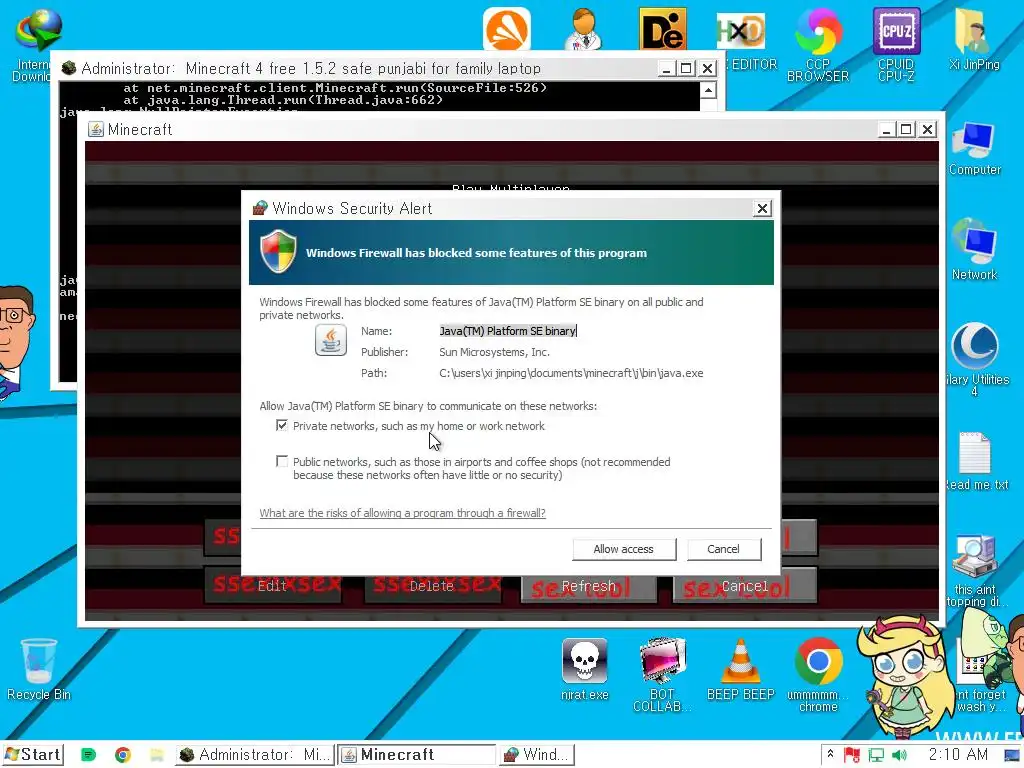
Task: Open the CPUID CPU-Z desktop icon
Action: (896, 44)
